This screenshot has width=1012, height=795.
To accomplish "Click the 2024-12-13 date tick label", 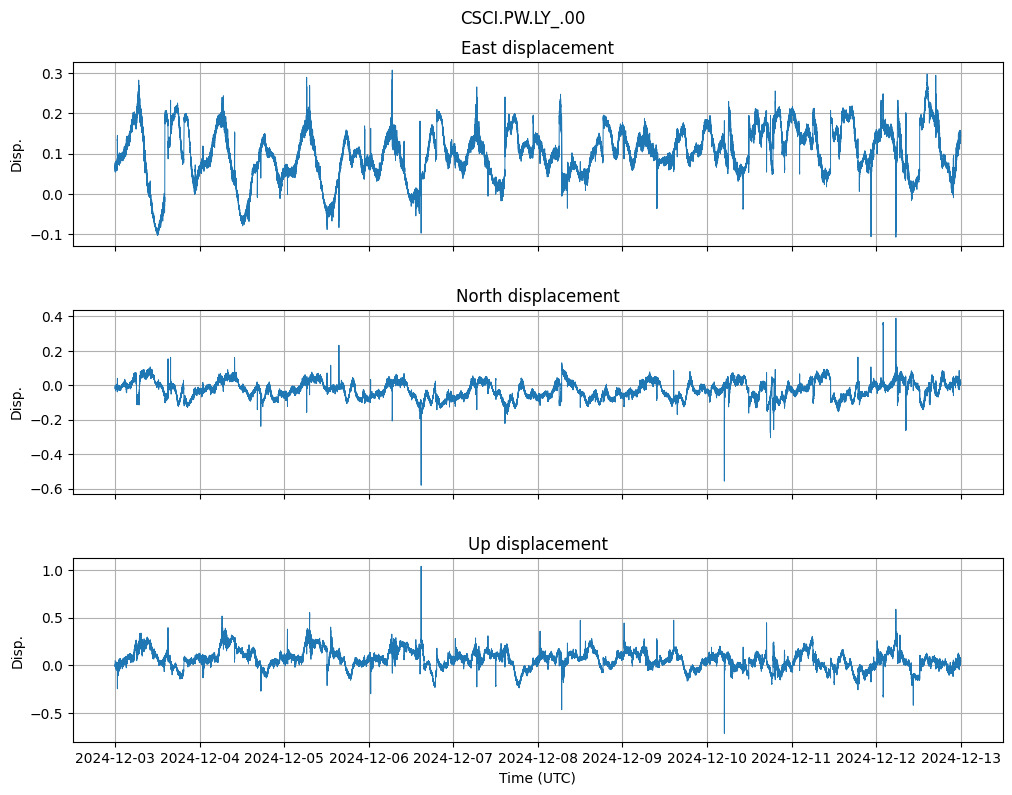I will (961, 758).
